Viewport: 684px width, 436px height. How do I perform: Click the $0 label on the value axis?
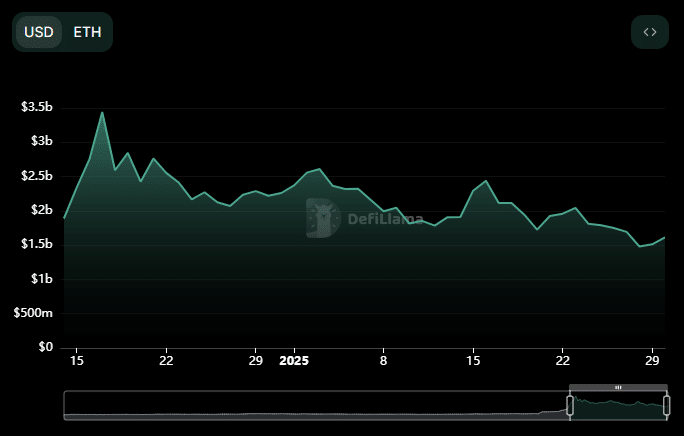[45, 347]
